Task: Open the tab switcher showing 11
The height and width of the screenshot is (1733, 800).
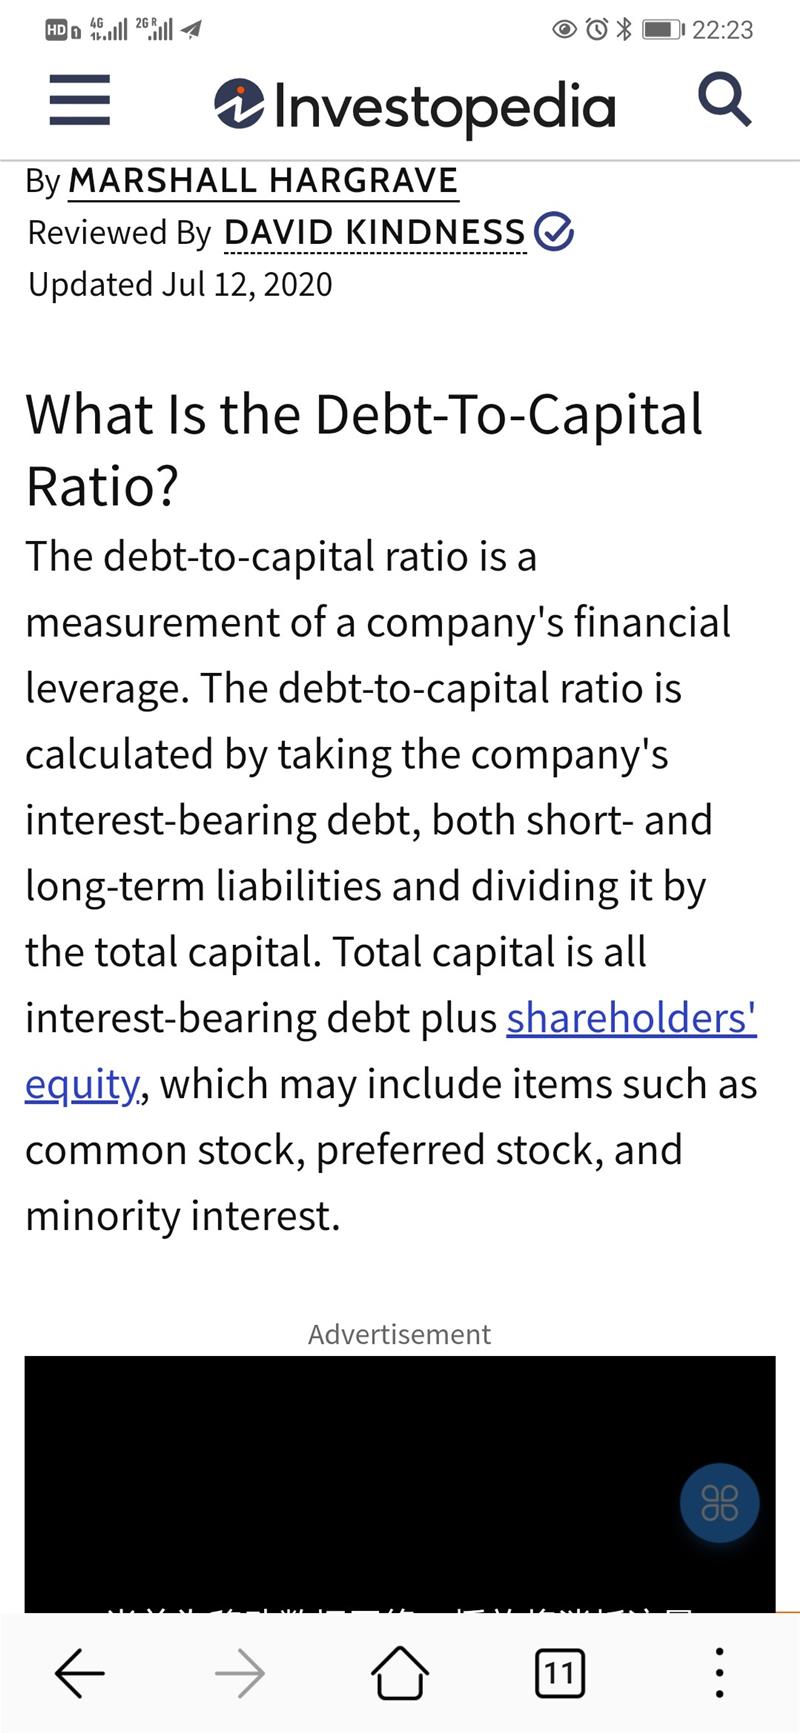Action: pyautogui.click(x=560, y=1672)
